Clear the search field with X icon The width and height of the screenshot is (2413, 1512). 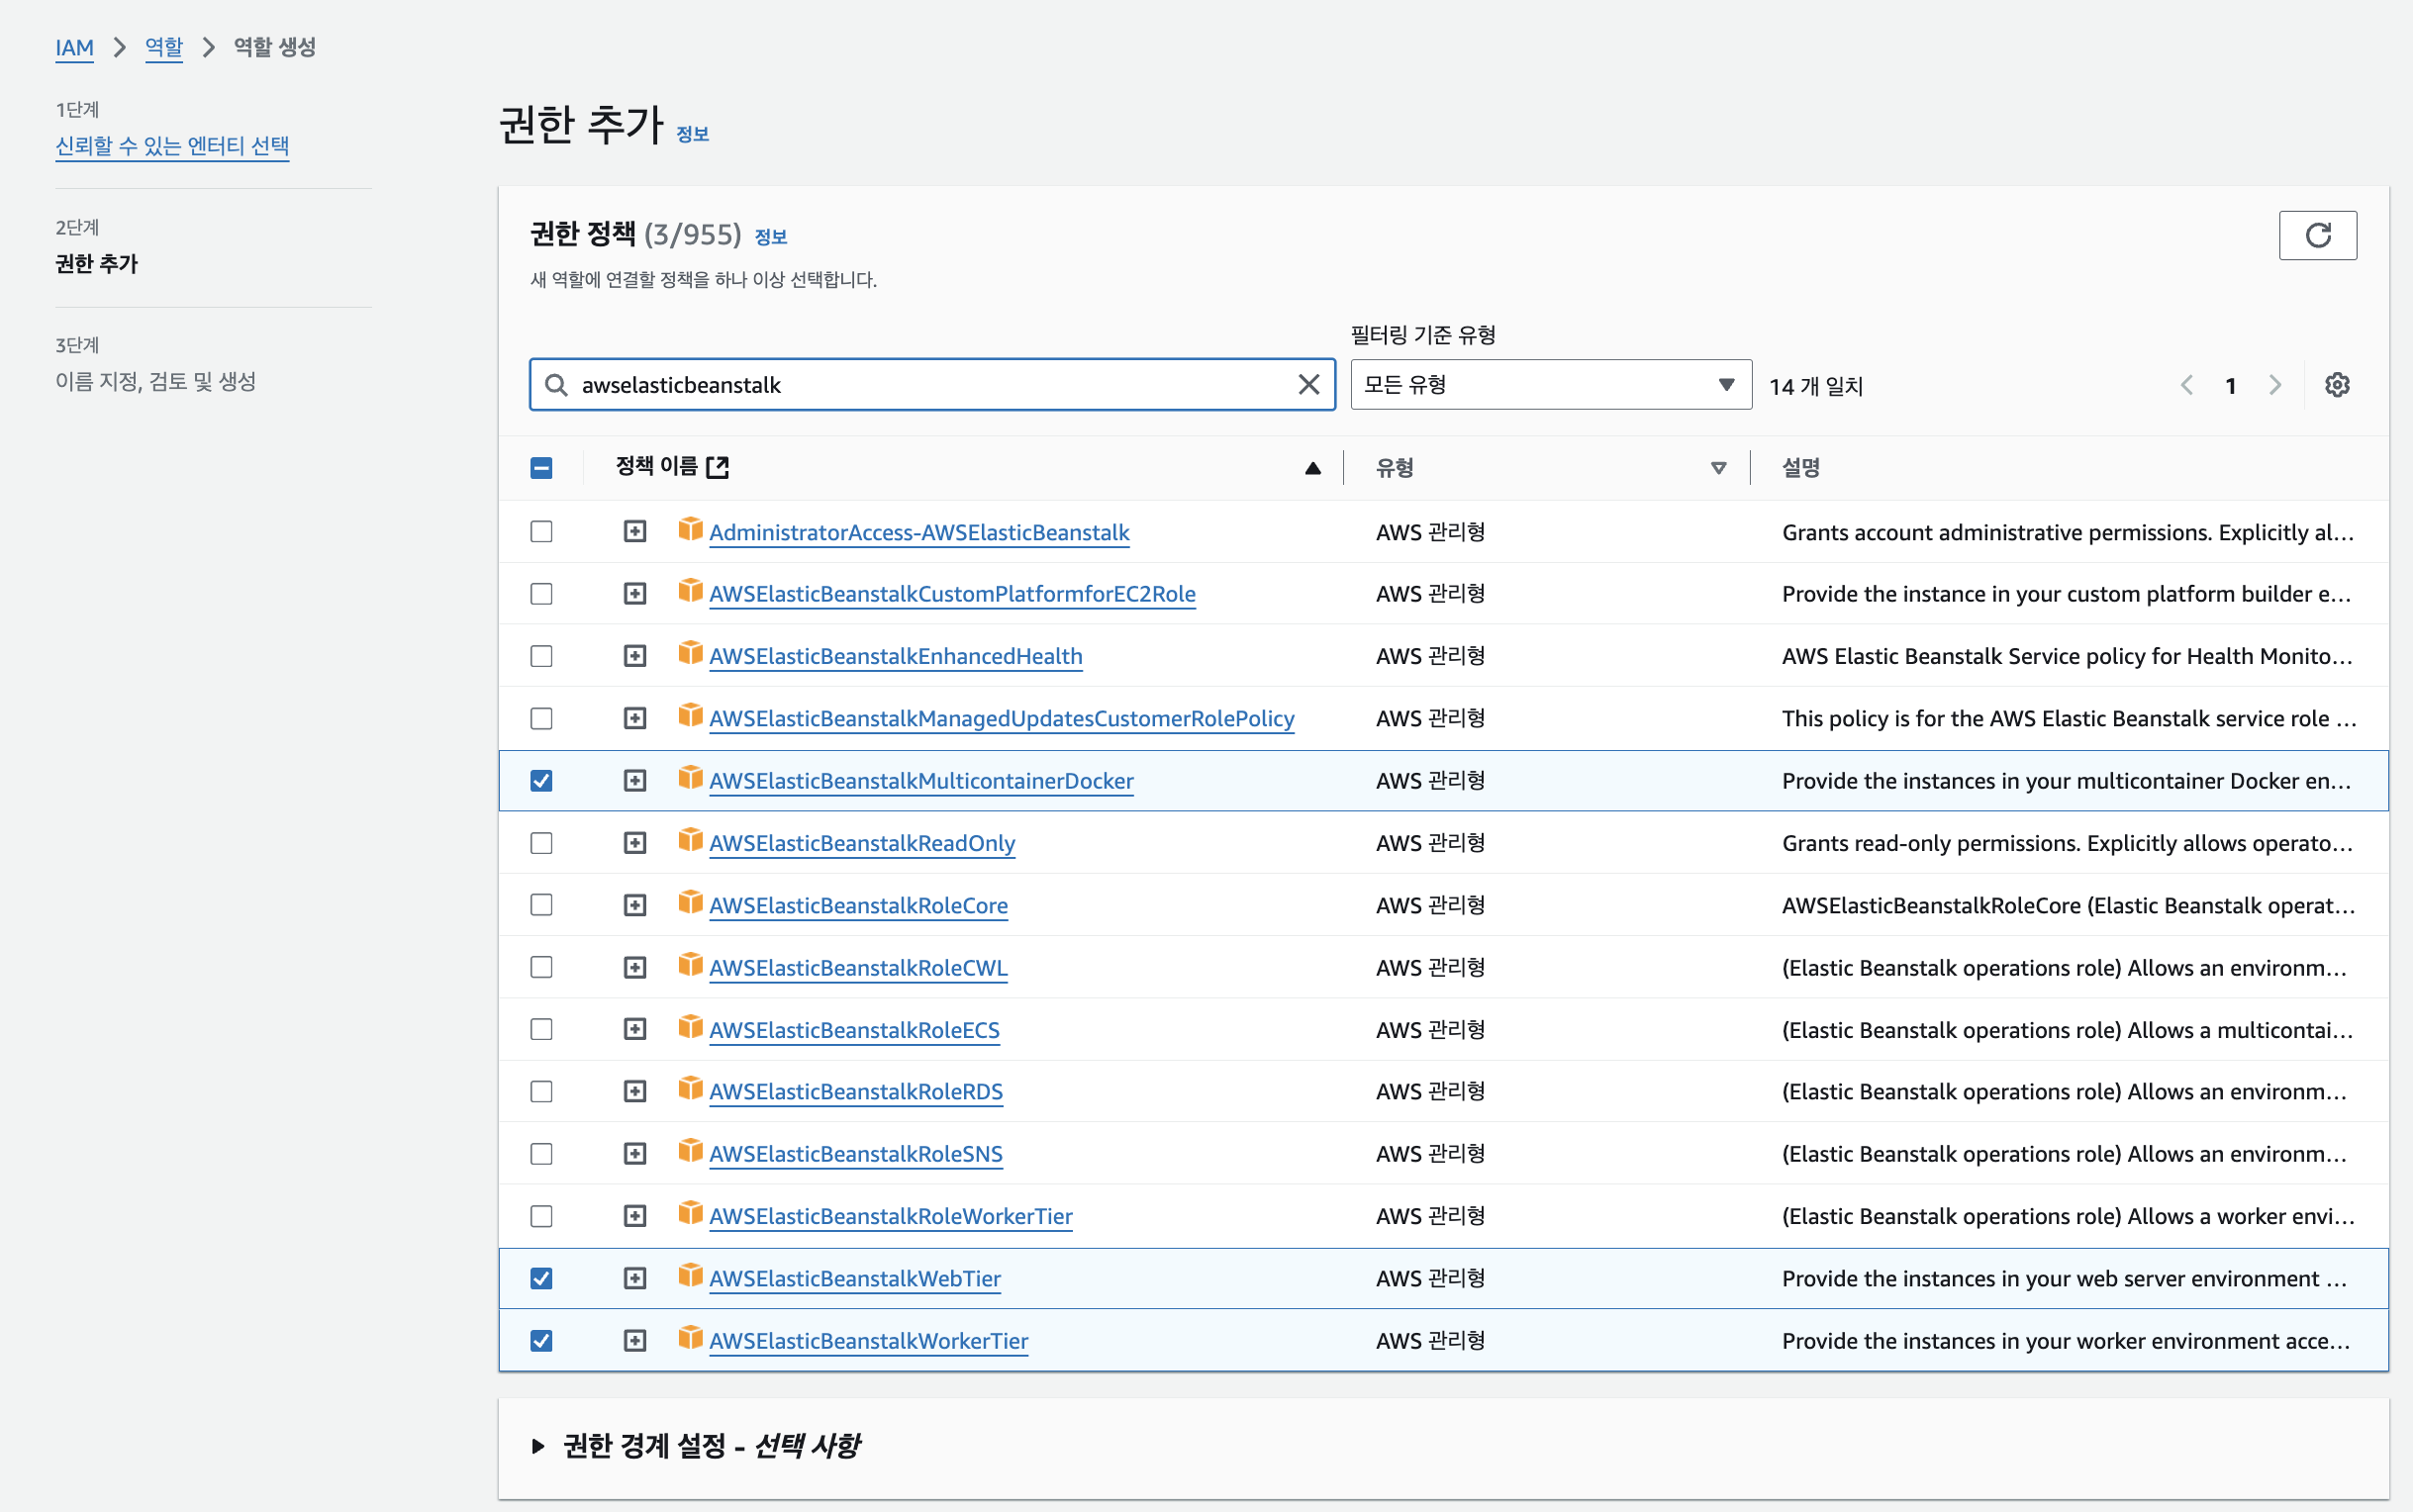1308,385
